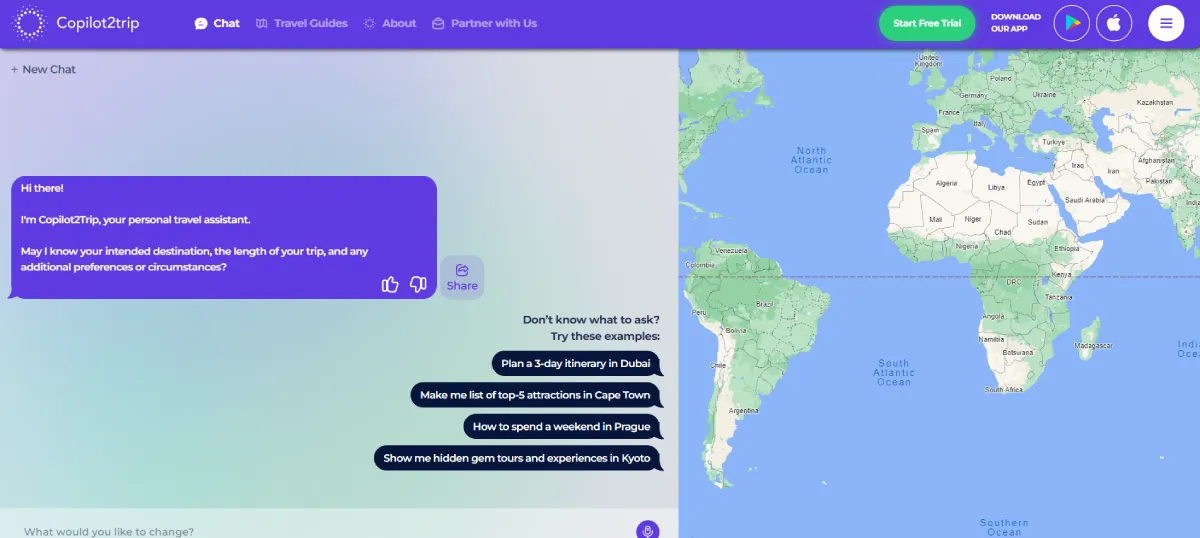The height and width of the screenshot is (538, 1200).
Task: Give the message a thumbs down
Action: (x=418, y=285)
